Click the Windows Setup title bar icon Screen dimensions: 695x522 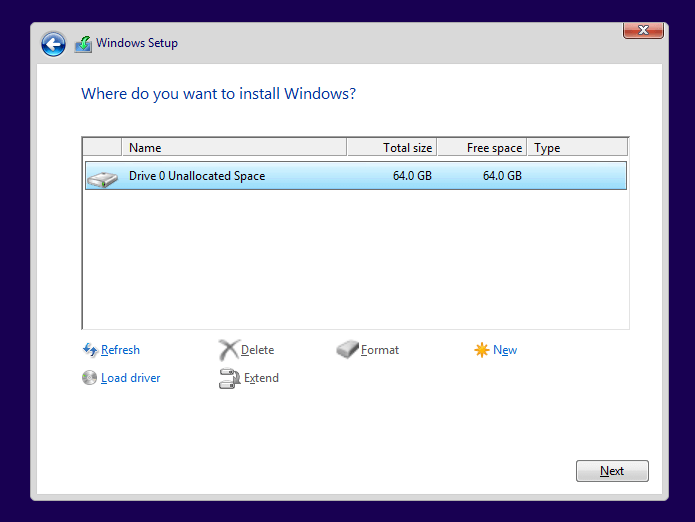coord(83,44)
